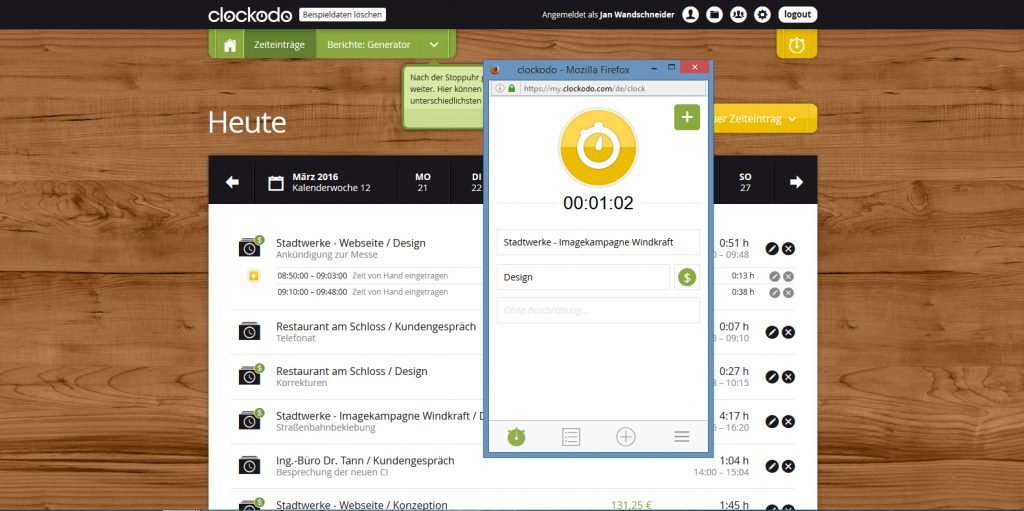Edit the 08:50:00 – 09:03:00 sub-entry
Screen dimensions: 1024x511
tap(775, 276)
